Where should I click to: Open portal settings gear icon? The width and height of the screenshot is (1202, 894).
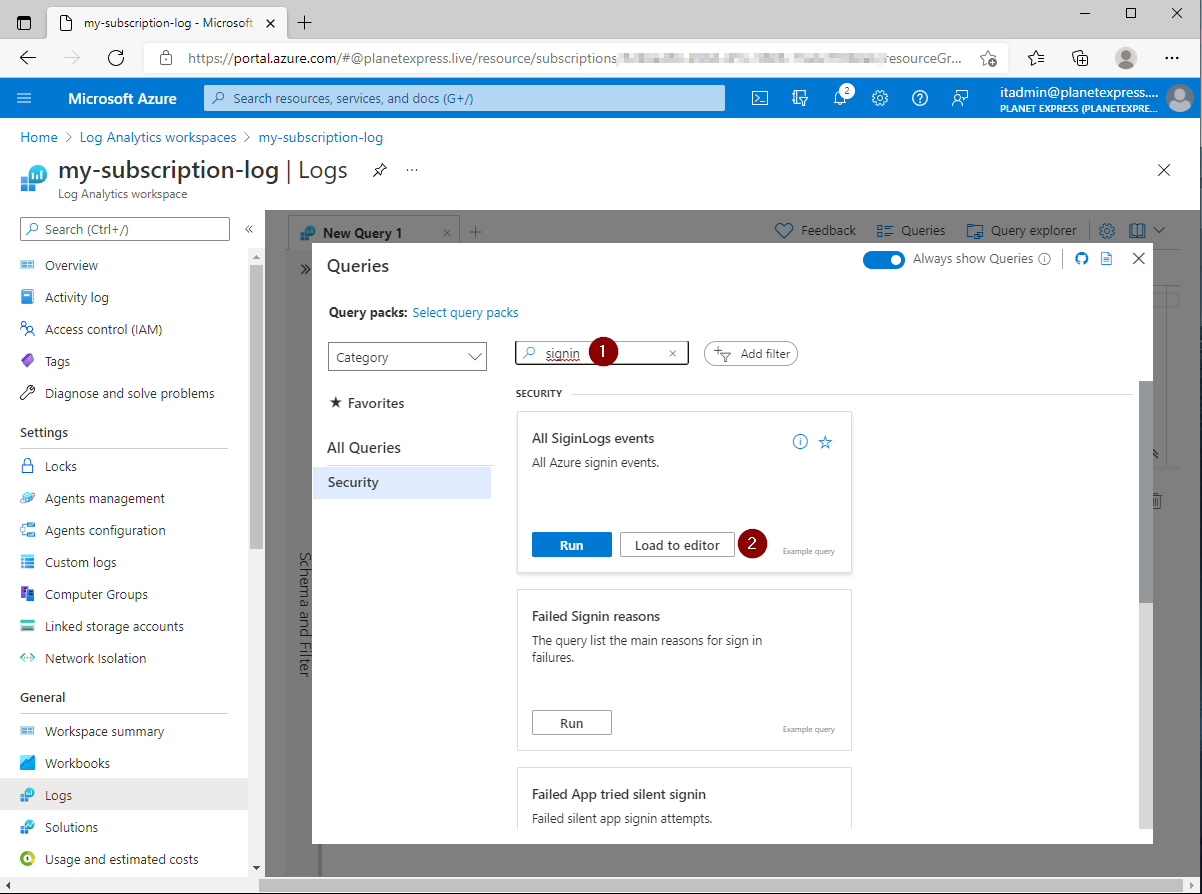pos(880,98)
